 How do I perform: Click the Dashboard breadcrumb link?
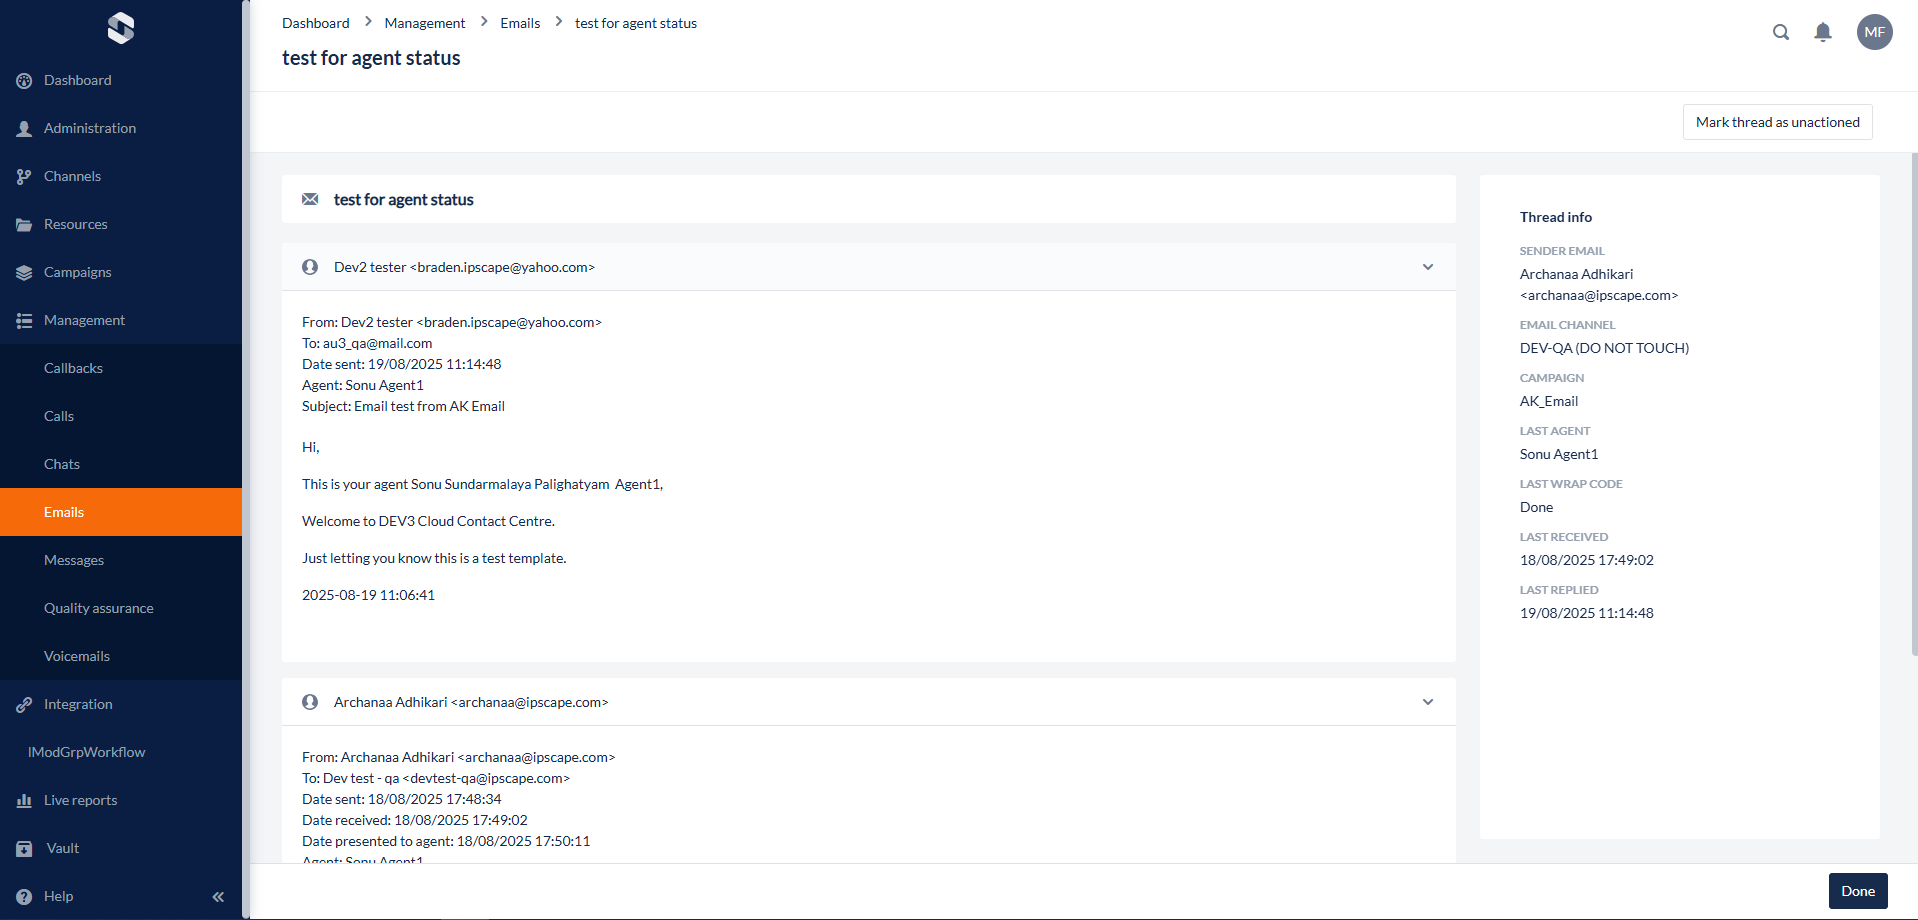click(x=315, y=23)
